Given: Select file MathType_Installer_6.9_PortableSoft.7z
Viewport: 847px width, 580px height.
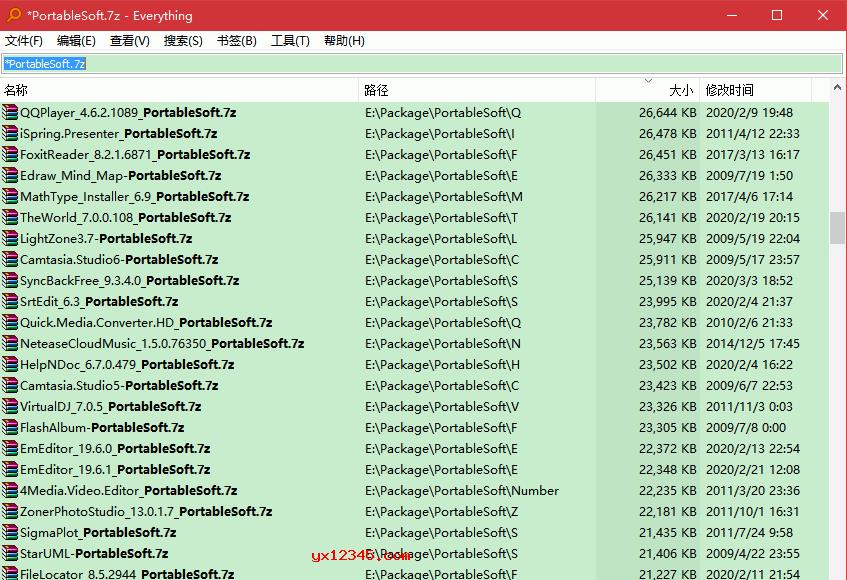Looking at the screenshot, I should tap(135, 197).
